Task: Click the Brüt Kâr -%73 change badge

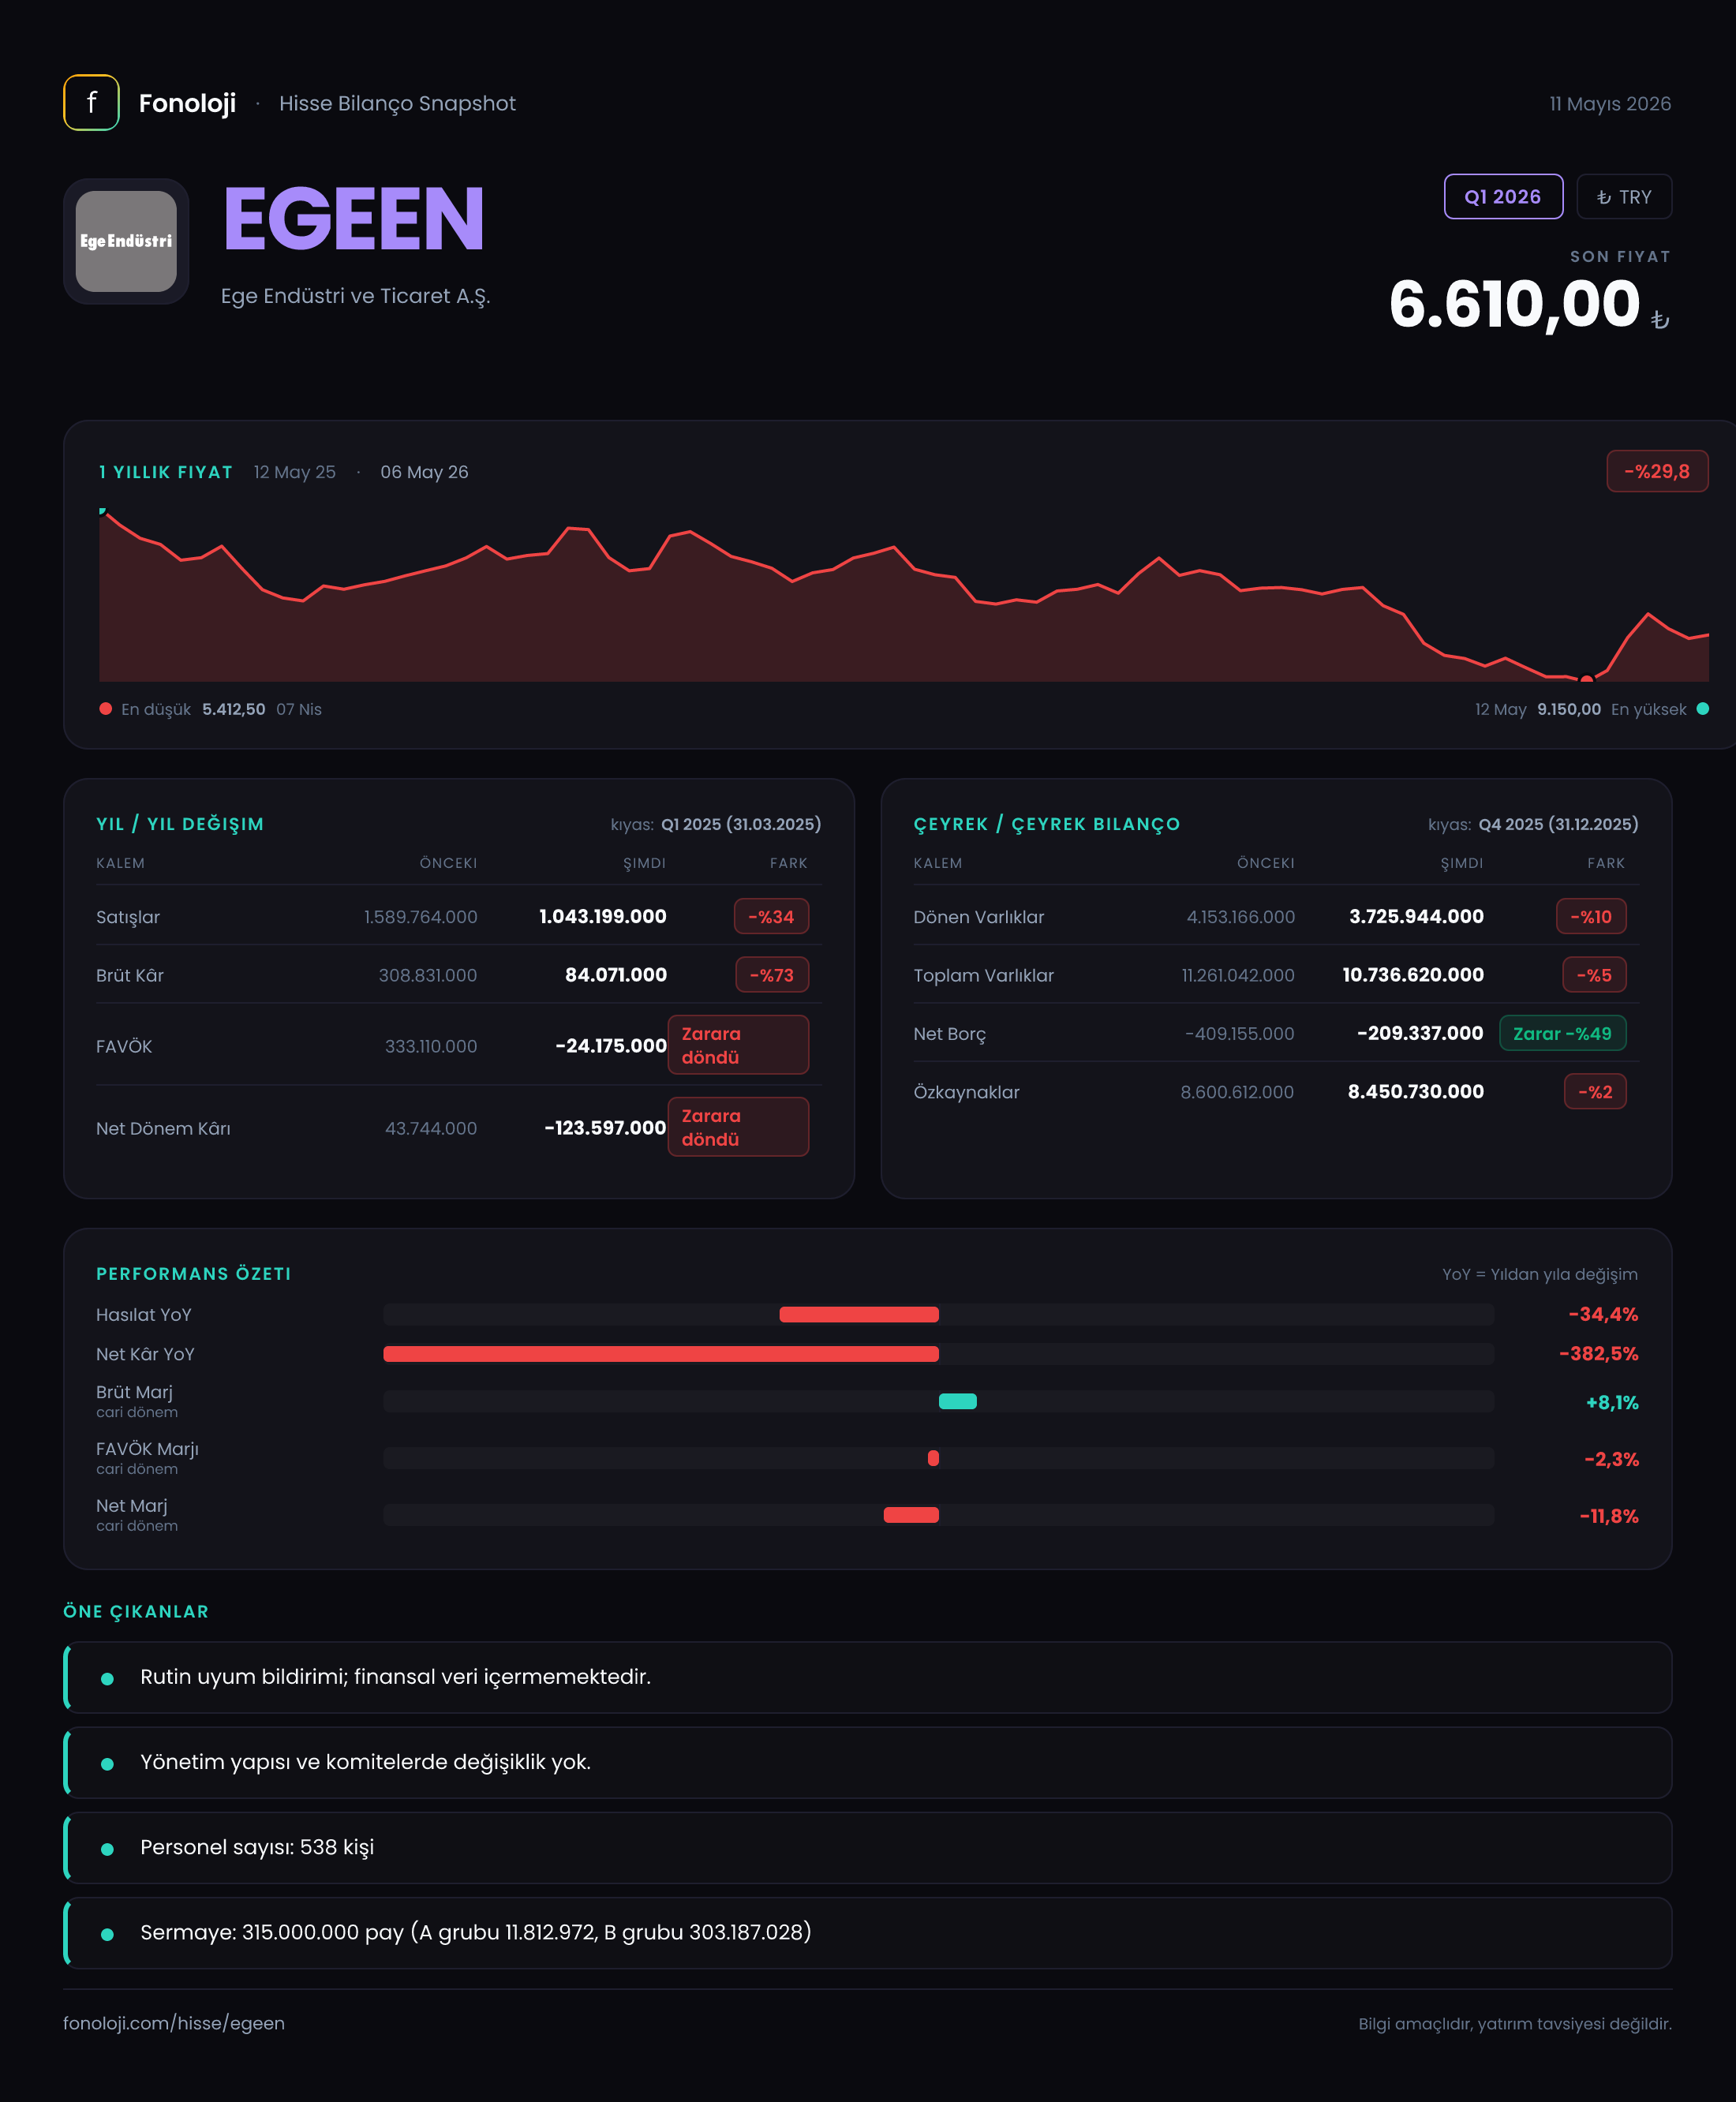Action: point(772,975)
